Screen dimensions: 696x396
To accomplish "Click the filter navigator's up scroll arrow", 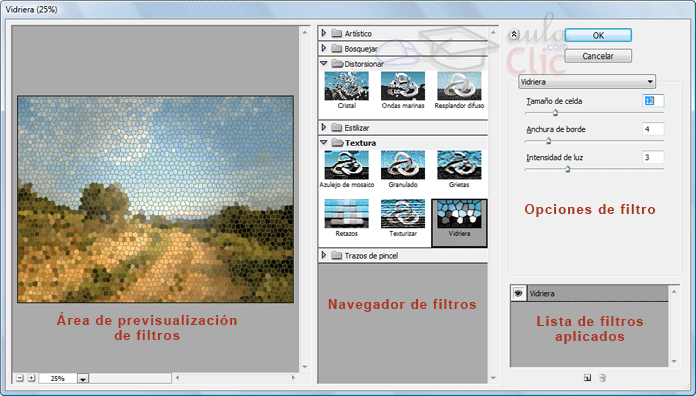I will point(493,32).
